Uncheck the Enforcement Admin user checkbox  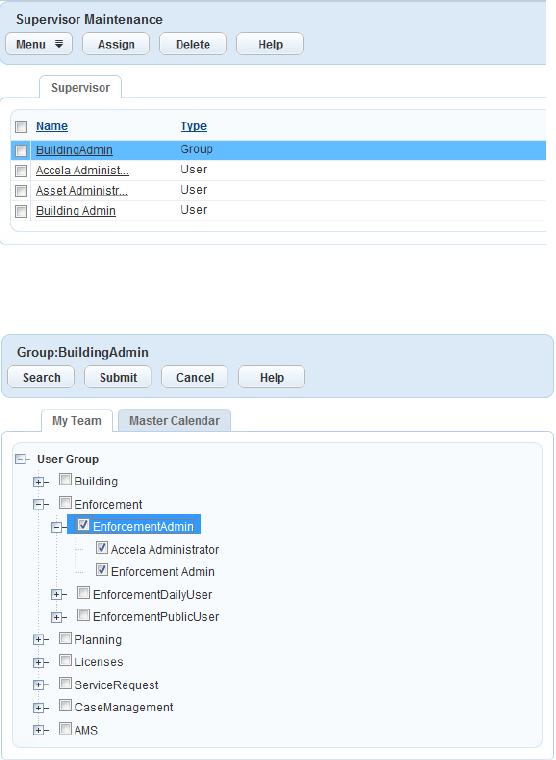coord(102,570)
